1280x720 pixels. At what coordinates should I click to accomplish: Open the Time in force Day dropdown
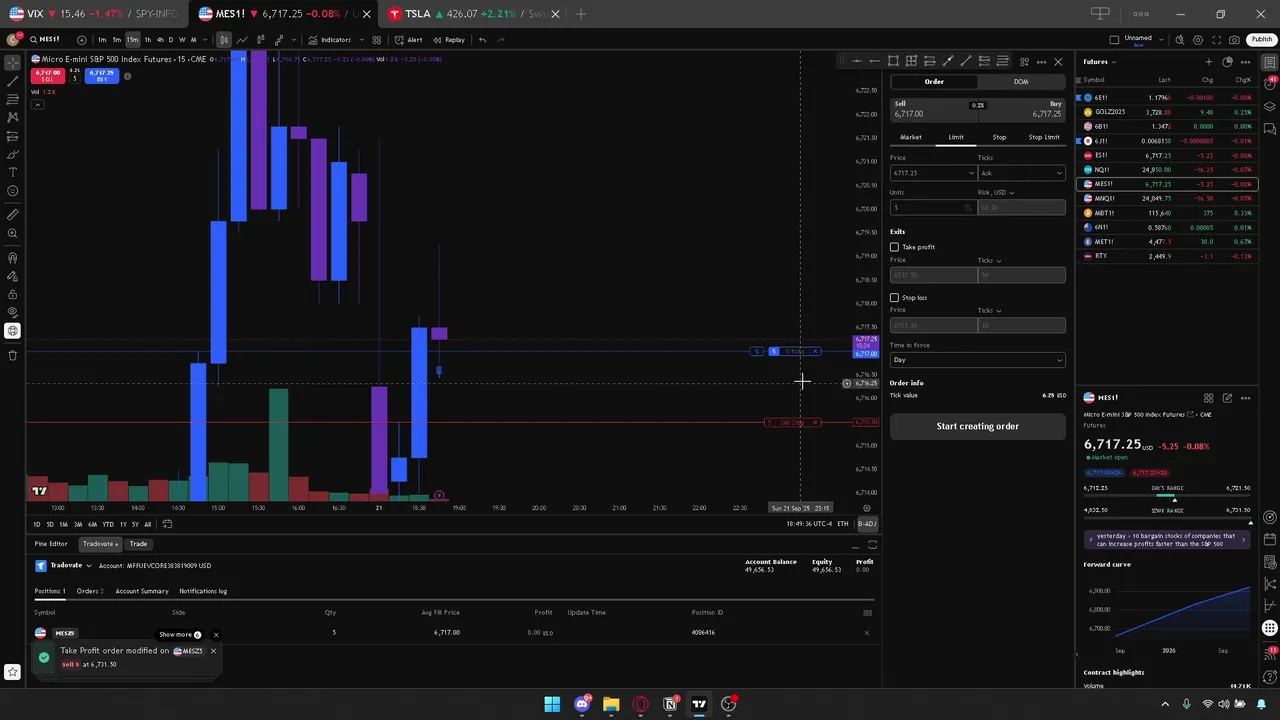[x=977, y=360]
